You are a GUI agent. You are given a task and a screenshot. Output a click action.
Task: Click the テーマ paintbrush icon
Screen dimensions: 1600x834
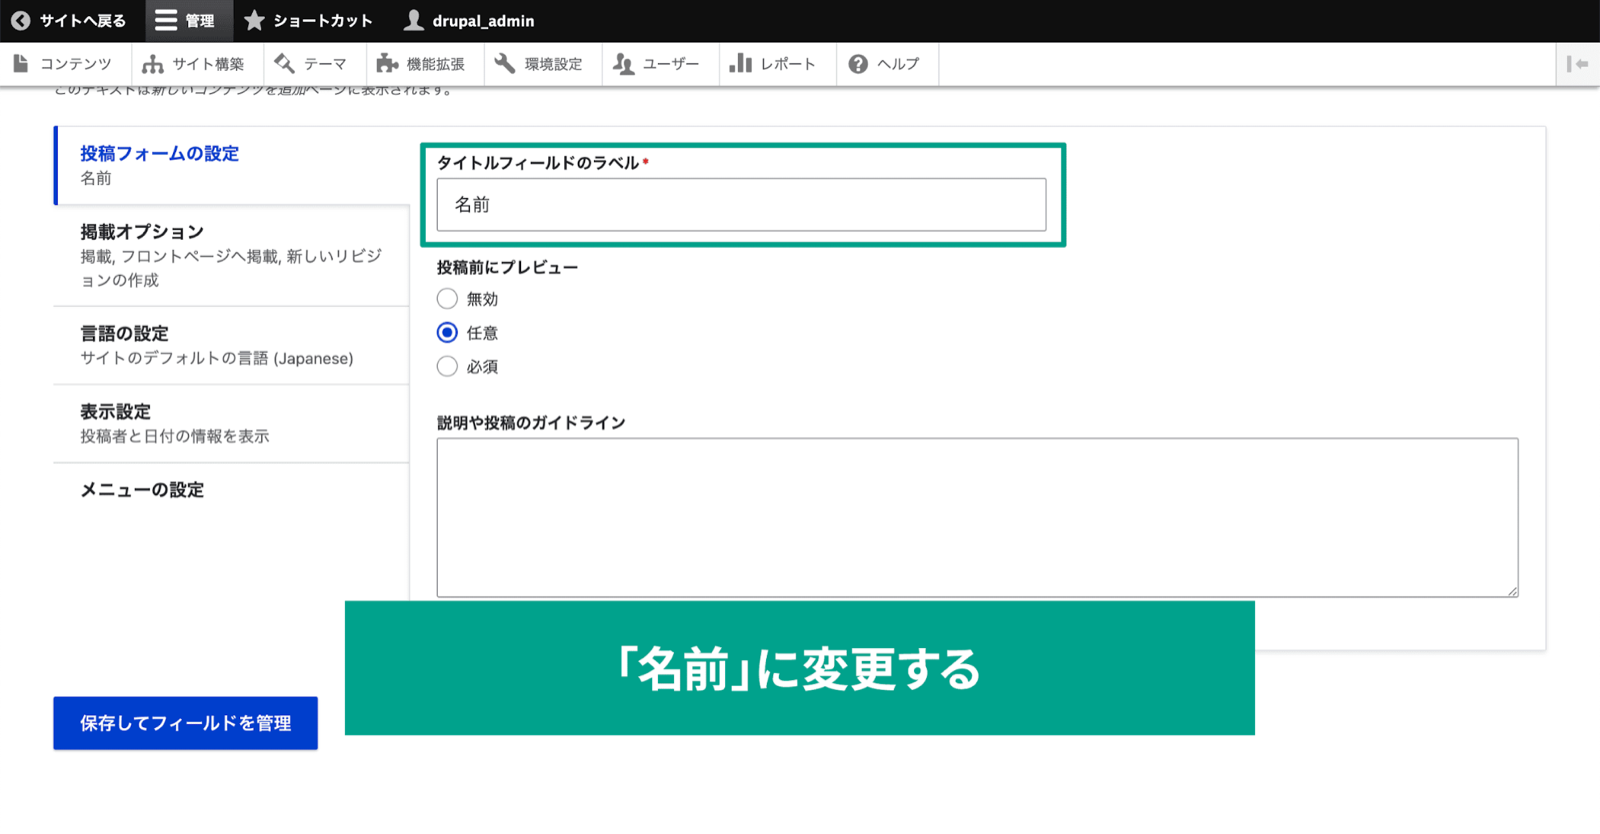(284, 64)
